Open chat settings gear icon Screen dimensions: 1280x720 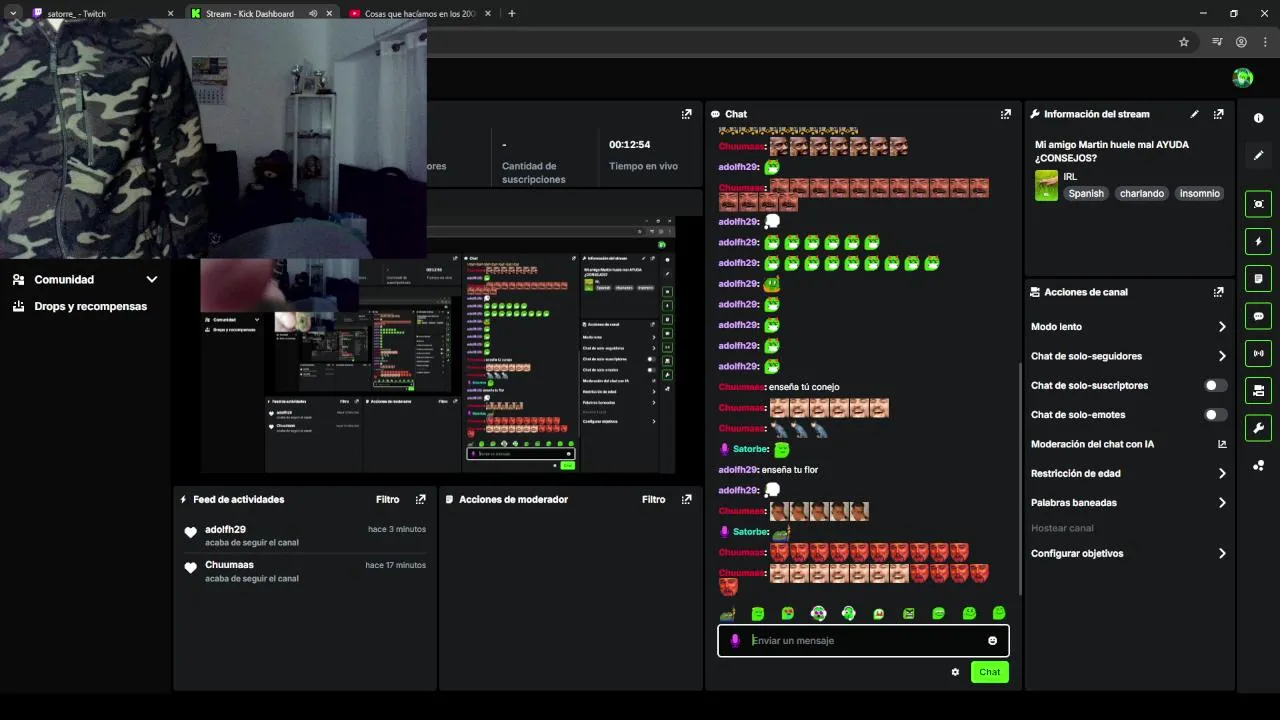click(x=955, y=672)
